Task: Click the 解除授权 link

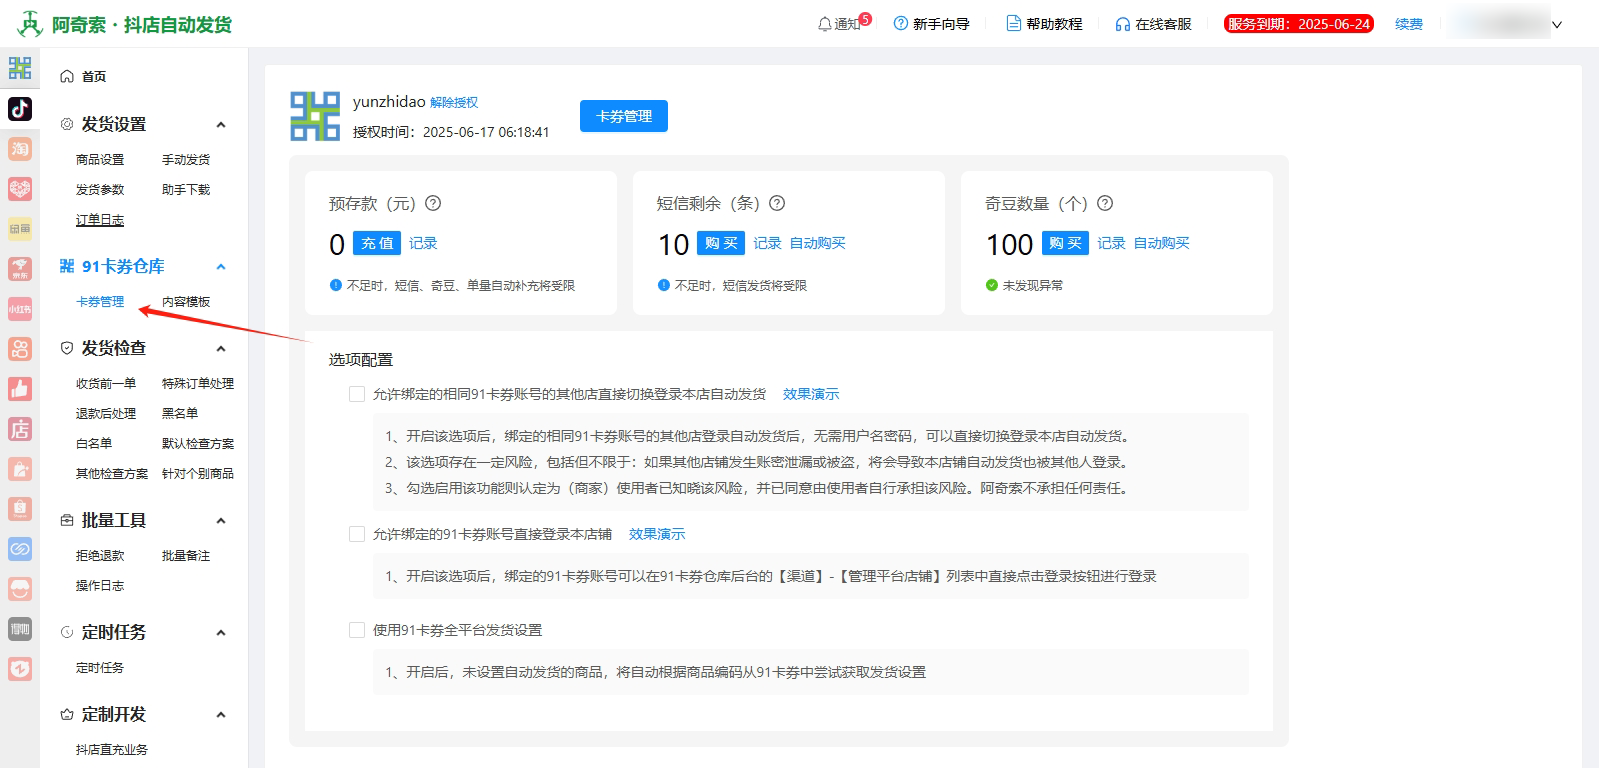Action: tap(454, 102)
